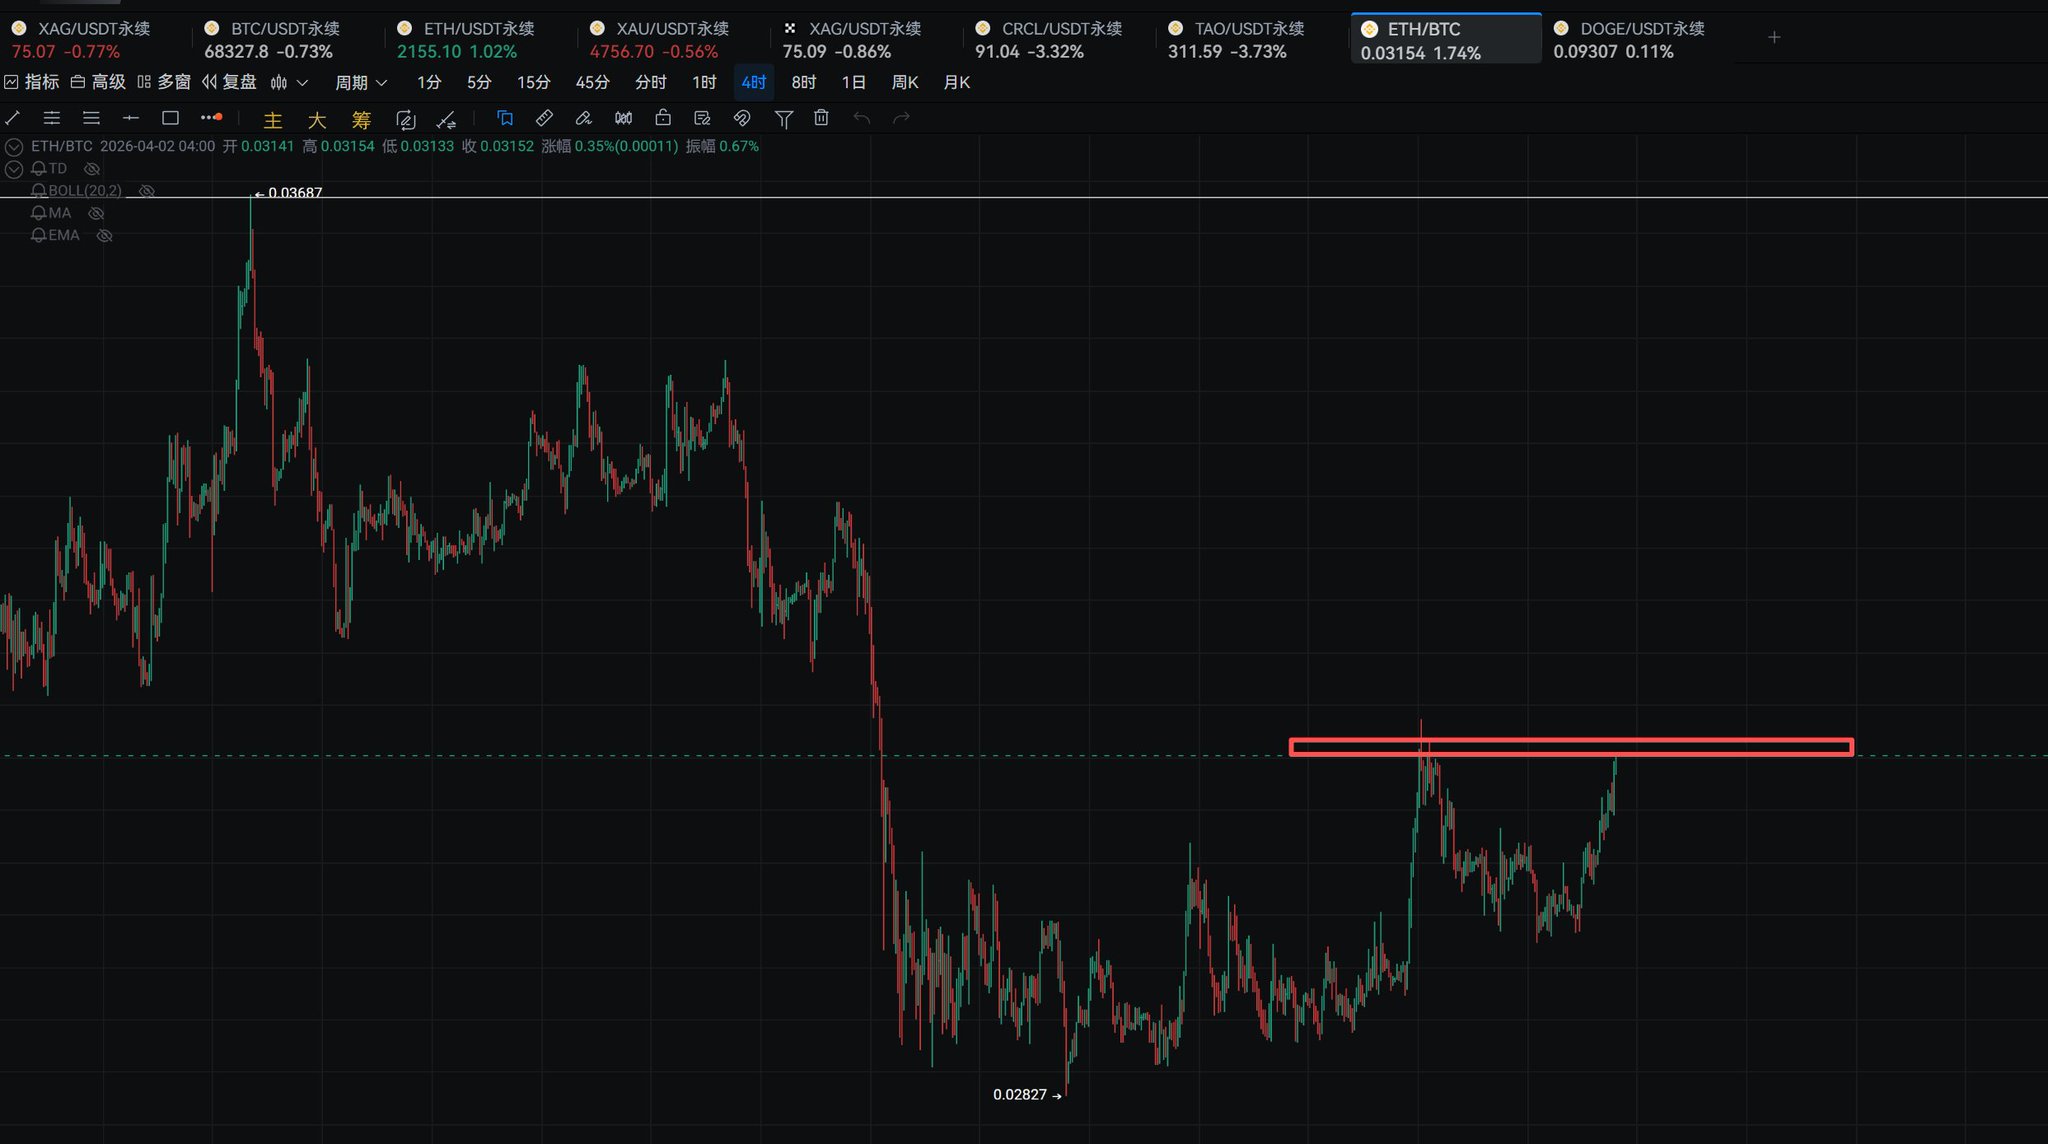This screenshot has height=1144, width=2048.
Task: Click the ruler measure tool icon
Action: (x=544, y=118)
